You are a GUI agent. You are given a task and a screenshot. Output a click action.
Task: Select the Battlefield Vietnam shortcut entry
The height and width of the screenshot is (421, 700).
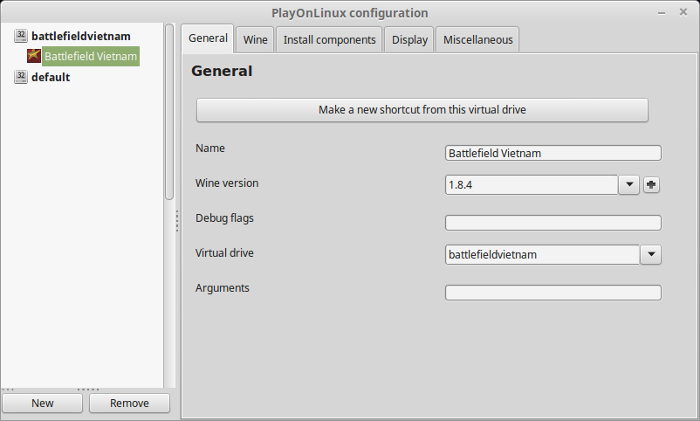(91, 56)
